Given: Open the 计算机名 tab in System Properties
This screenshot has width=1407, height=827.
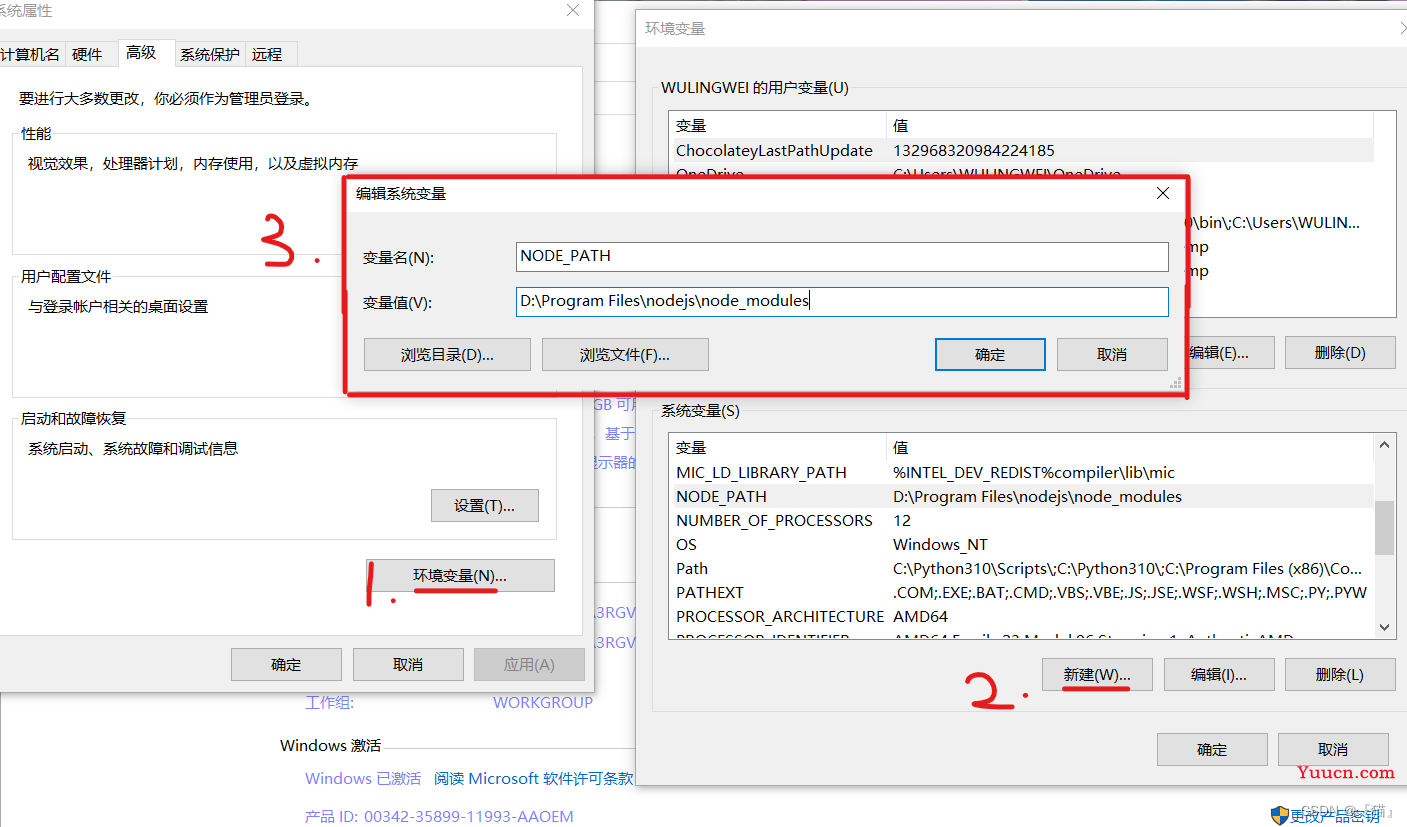Looking at the screenshot, I should tap(30, 54).
